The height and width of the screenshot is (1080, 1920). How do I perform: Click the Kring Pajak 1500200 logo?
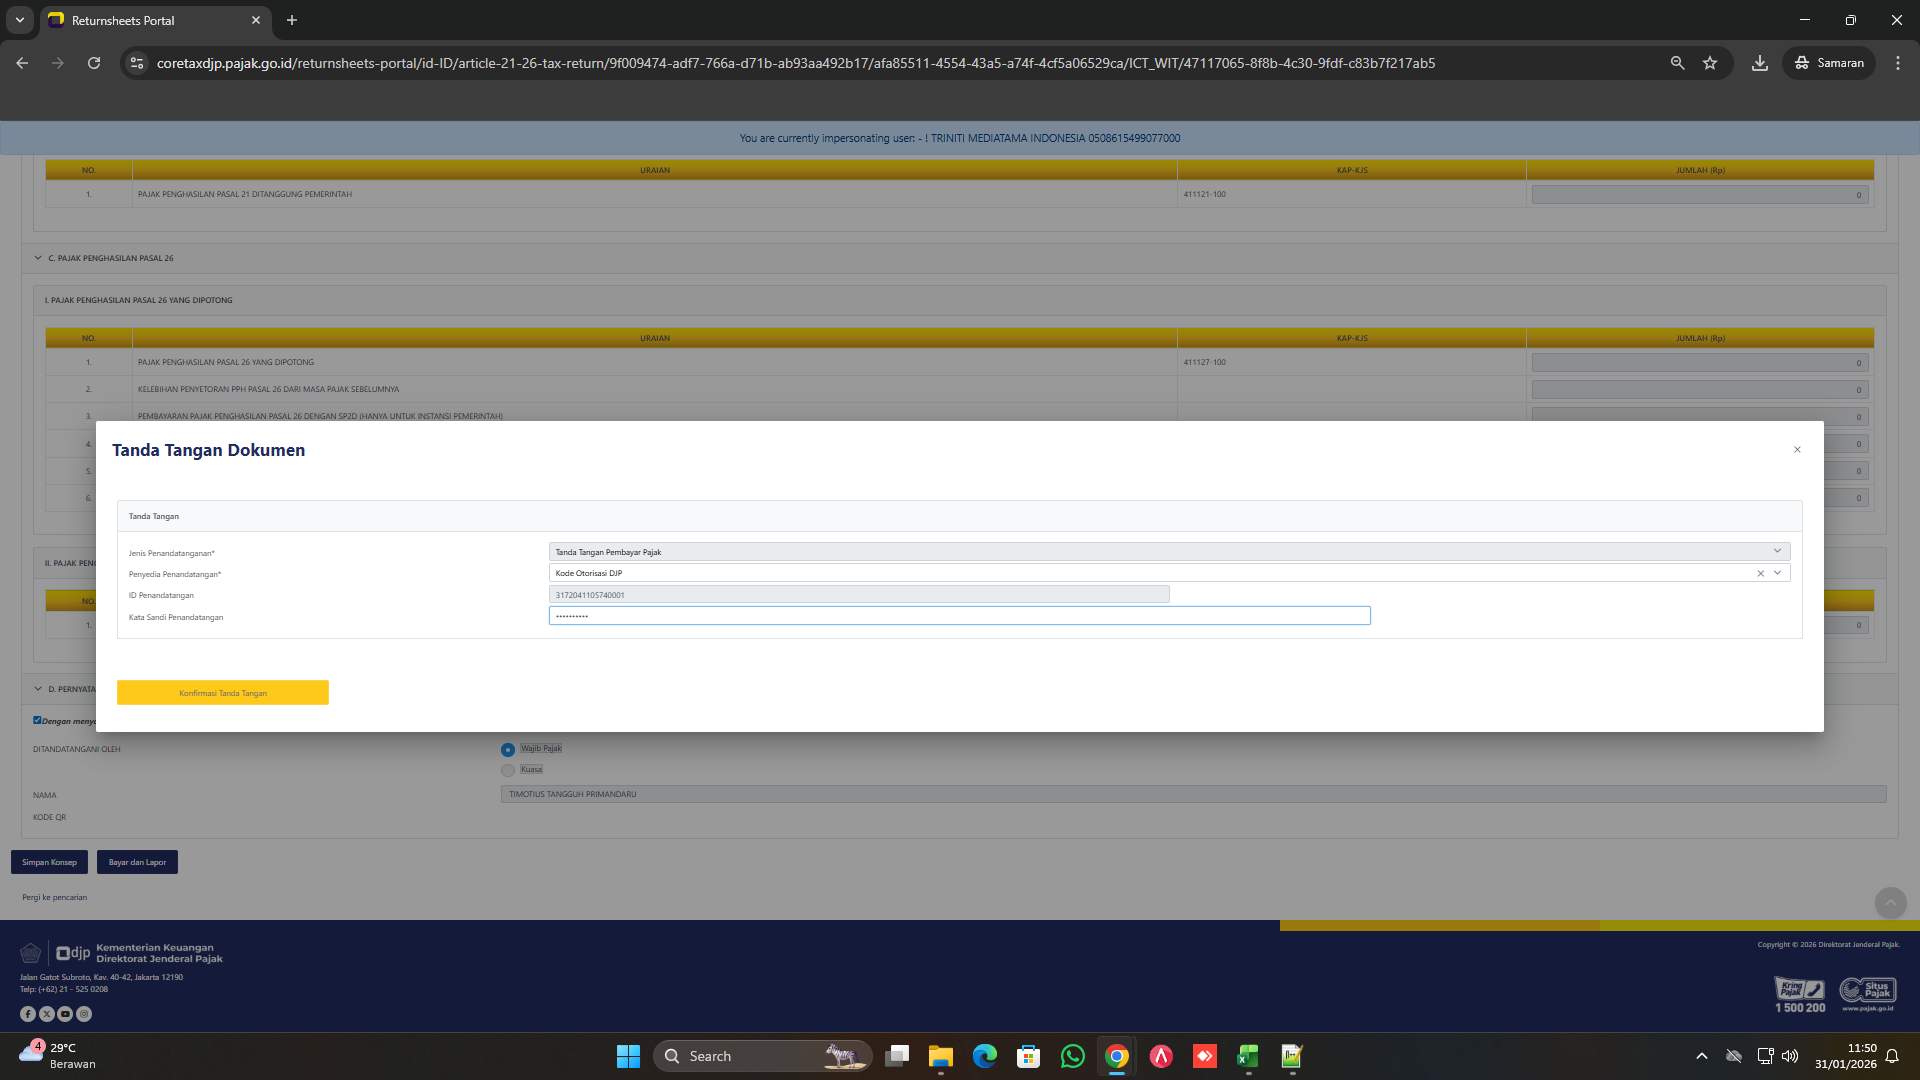(x=1798, y=992)
